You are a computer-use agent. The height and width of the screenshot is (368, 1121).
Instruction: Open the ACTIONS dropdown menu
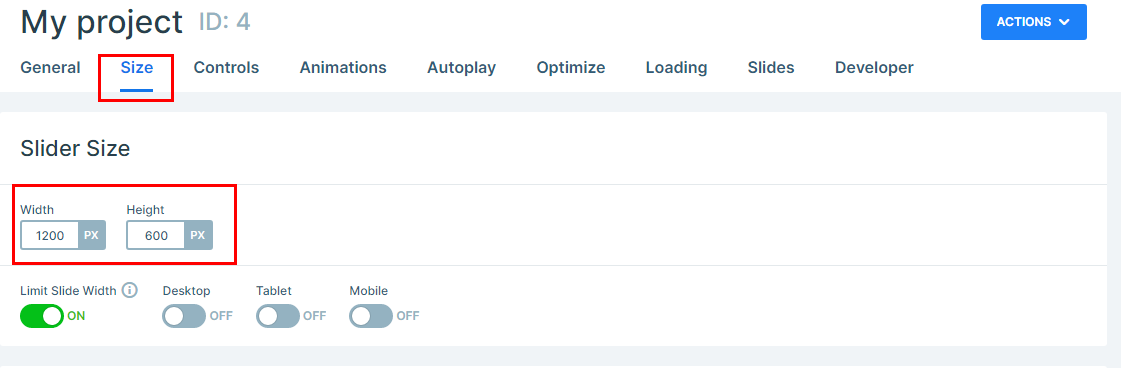(x=1034, y=22)
